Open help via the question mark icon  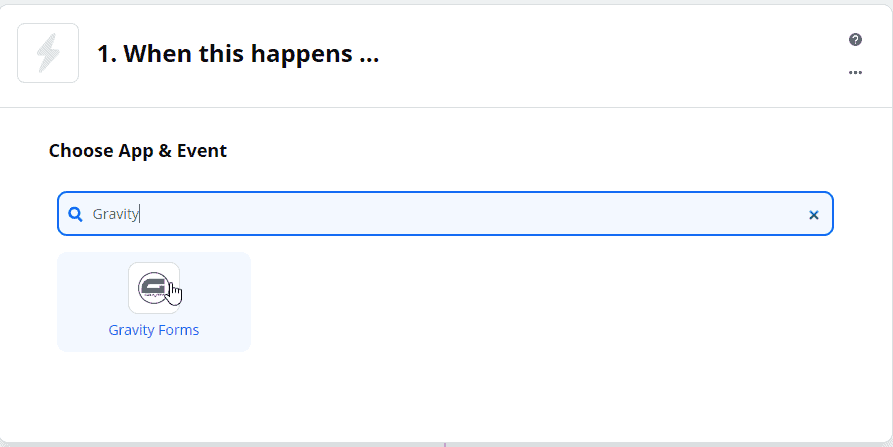pos(855,39)
